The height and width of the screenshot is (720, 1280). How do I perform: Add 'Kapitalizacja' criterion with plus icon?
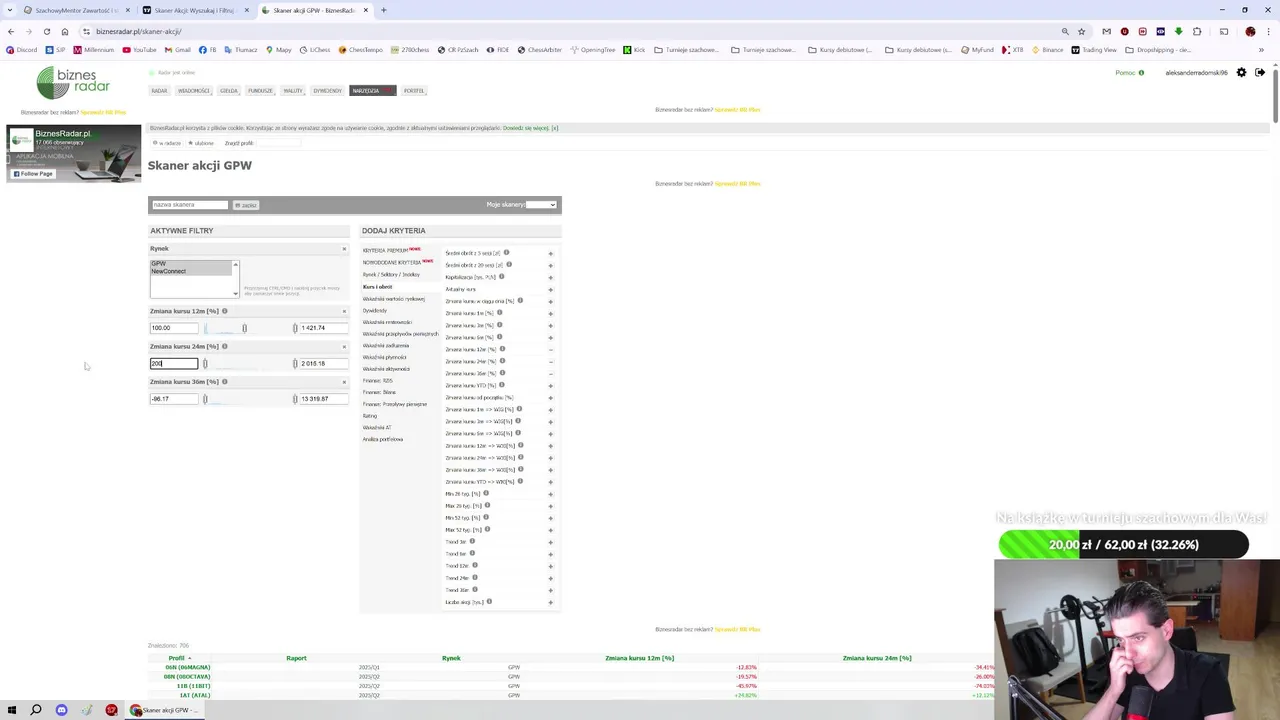[x=550, y=277]
